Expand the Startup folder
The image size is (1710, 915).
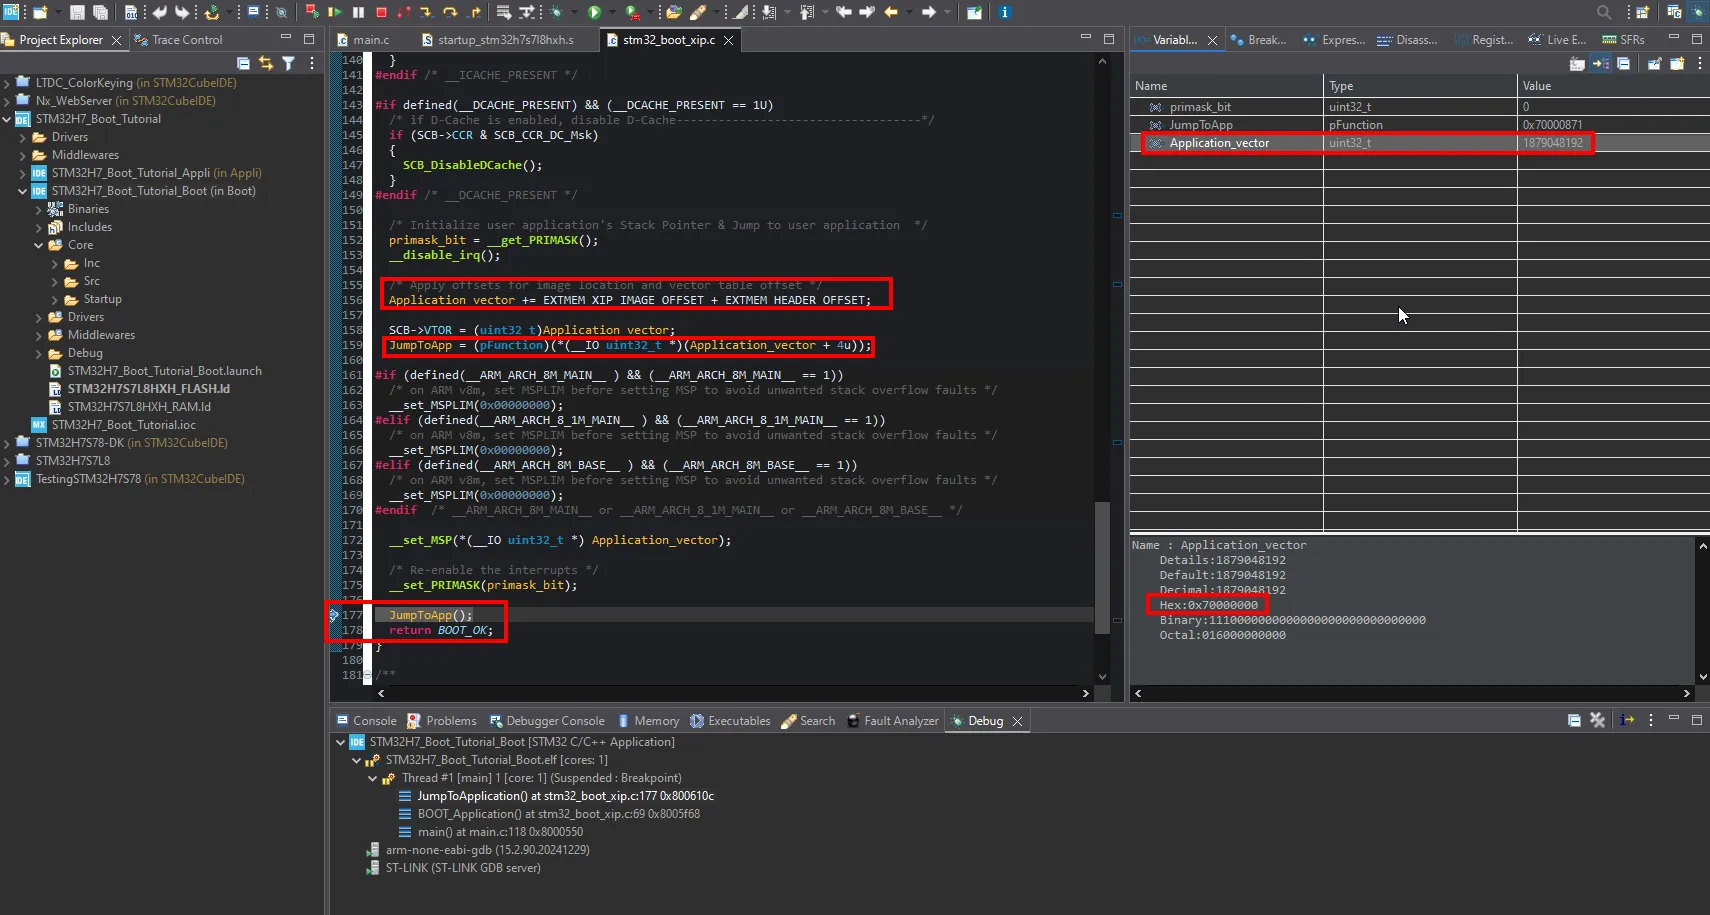coord(55,299)
